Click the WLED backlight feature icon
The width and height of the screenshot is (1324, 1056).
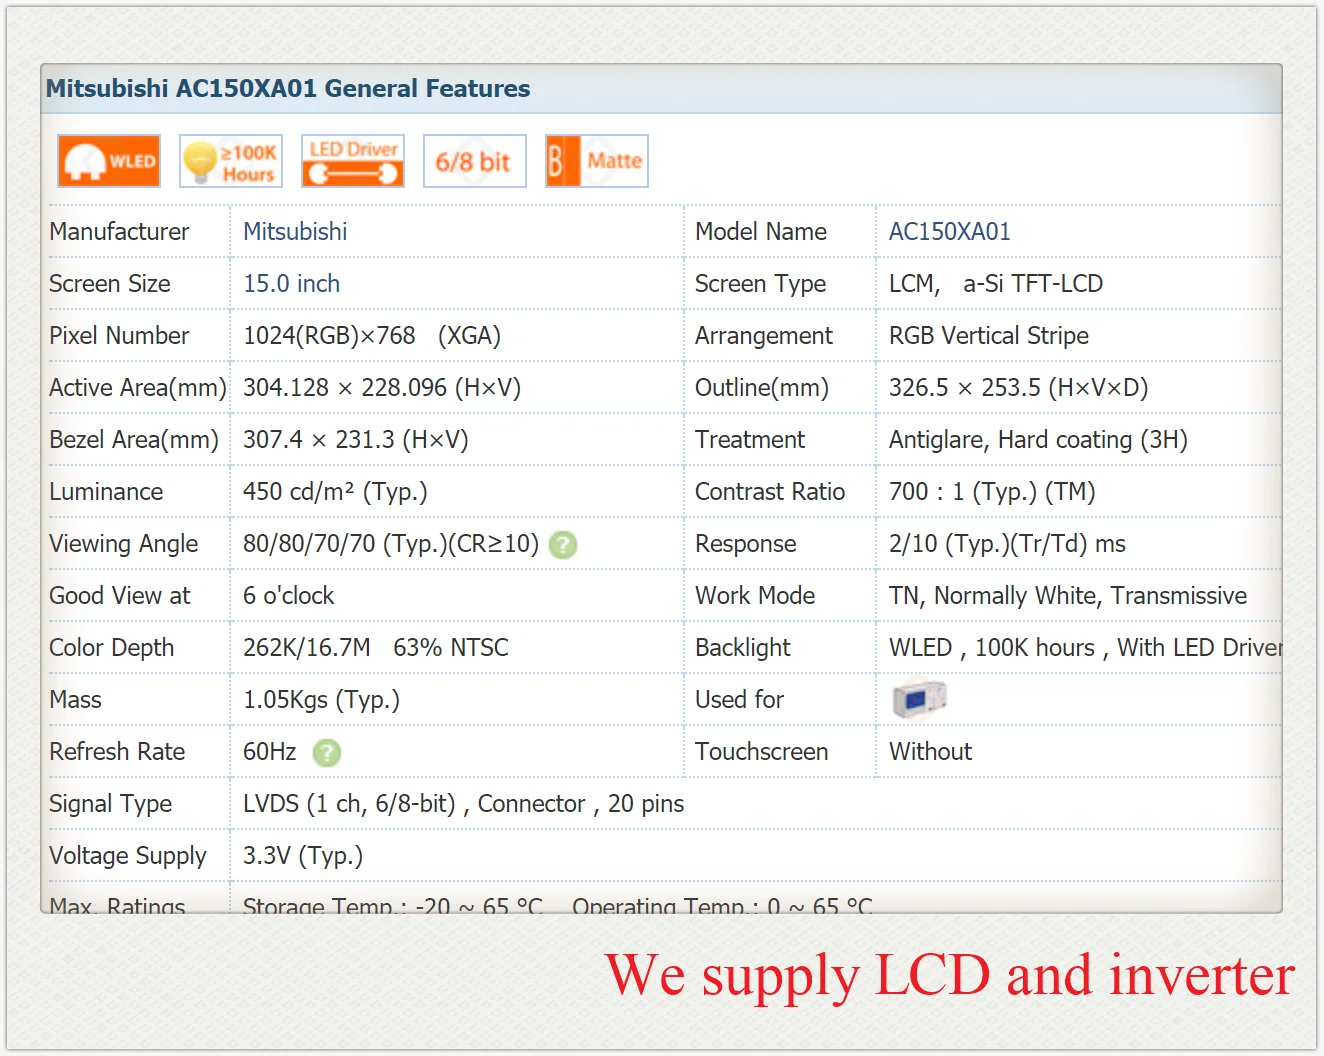(x=109, y=161)
